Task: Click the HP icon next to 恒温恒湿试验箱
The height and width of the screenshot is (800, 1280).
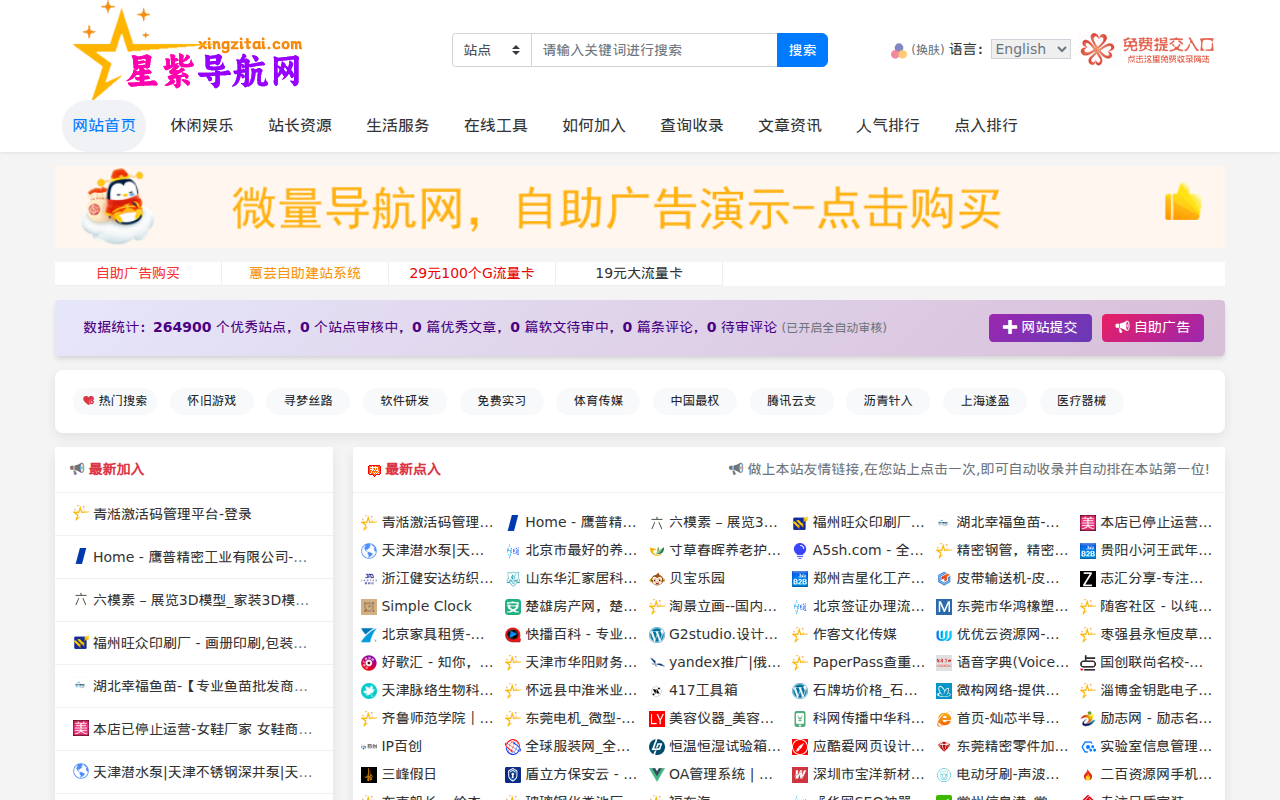Action: tap(655, 746)
